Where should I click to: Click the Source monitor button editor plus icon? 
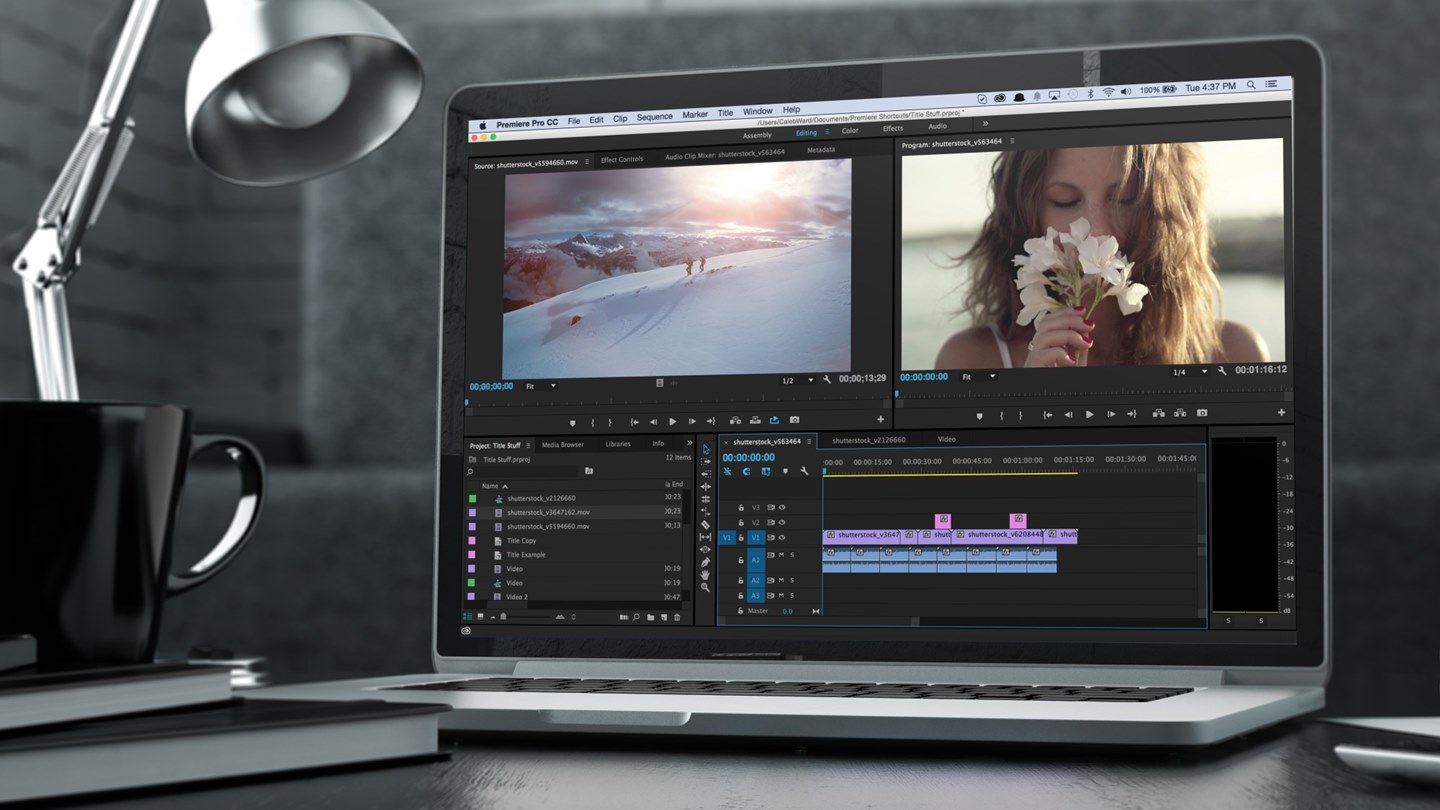pos(880,420)
